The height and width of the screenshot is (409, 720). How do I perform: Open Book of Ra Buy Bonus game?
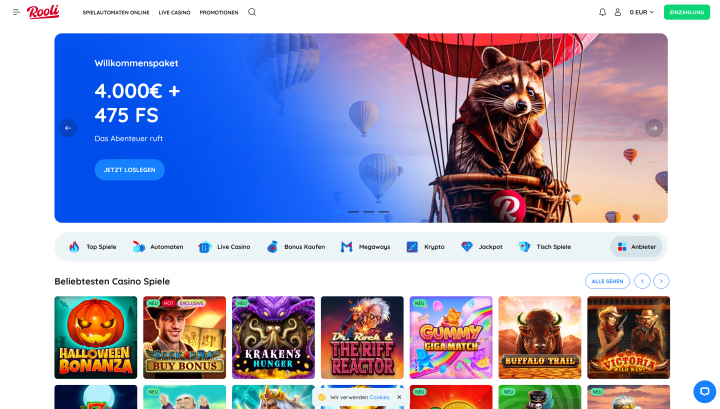[x=185, y=337]
